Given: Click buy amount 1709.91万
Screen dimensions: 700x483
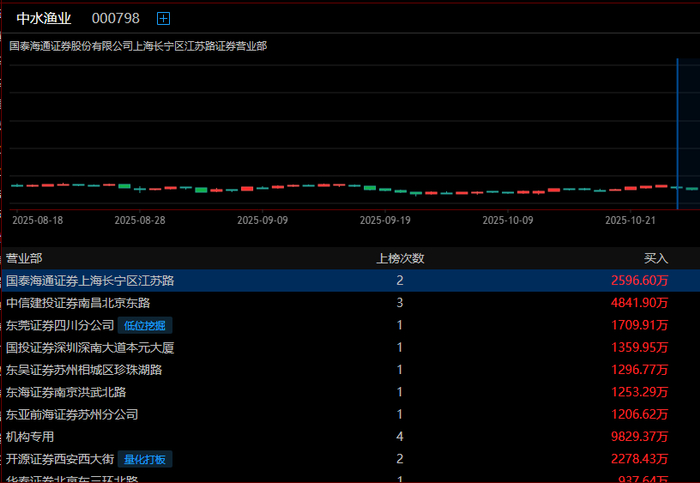Looking at the screenshot, I should point(639,325).
